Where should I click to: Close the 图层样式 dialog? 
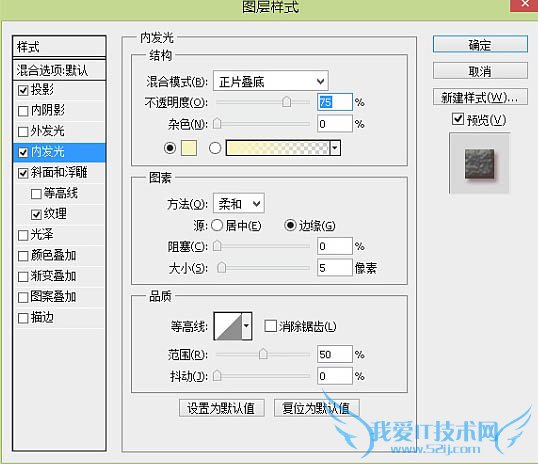(525, 5)
